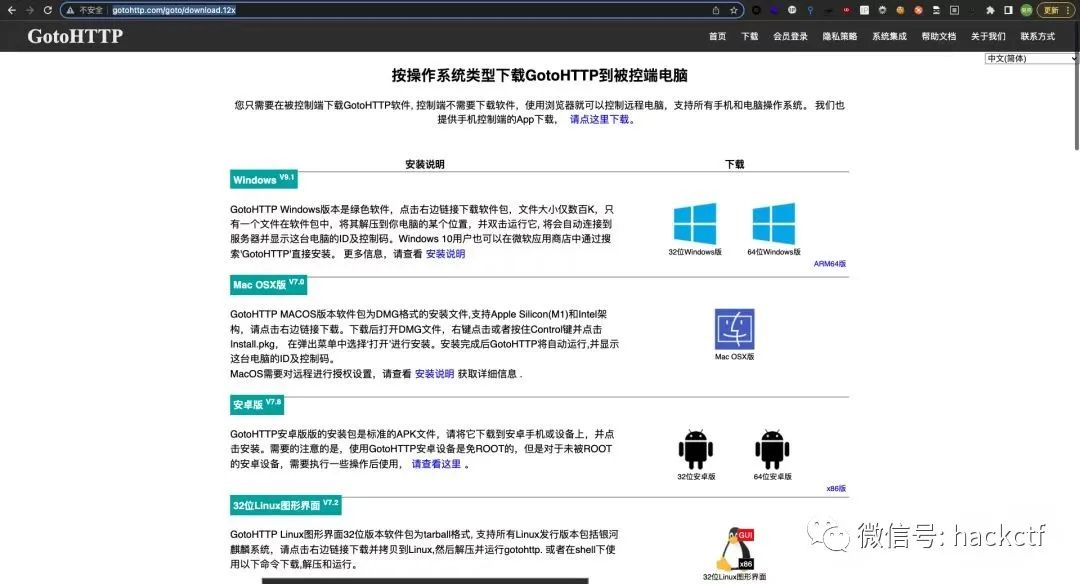This screenshot has width=1080, height=584.
Task: Open the ARM64版 download link
Action: click(x=830, y=264)
